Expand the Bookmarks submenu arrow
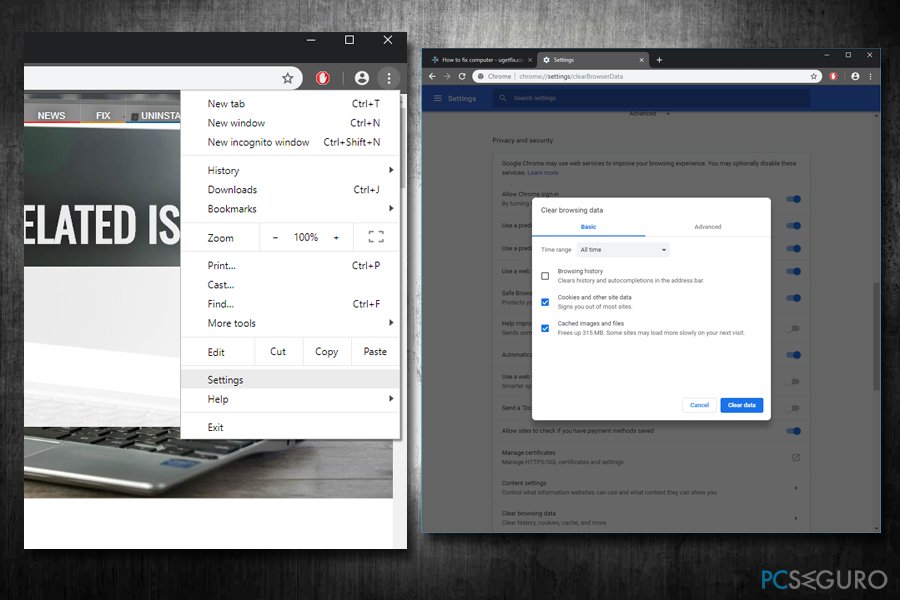This screenshot has width=900, height=600. click(391, 208)
